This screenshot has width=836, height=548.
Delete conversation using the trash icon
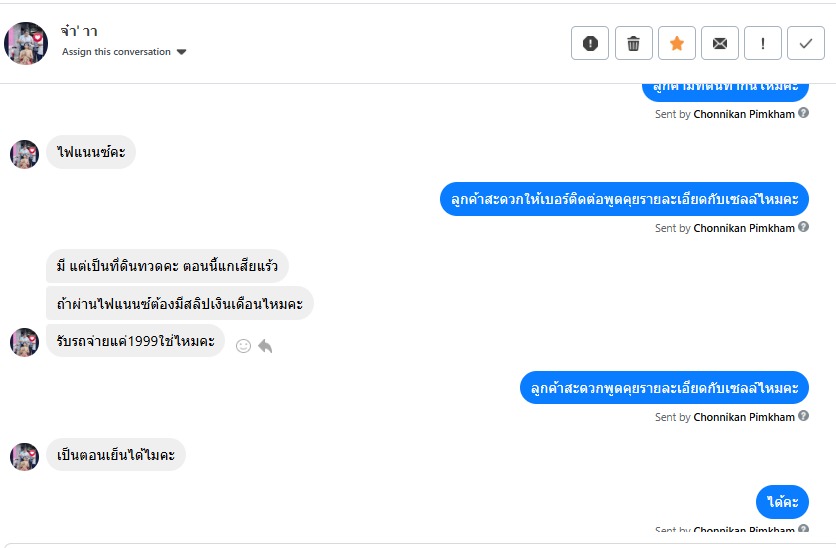[x=633, y=43]
